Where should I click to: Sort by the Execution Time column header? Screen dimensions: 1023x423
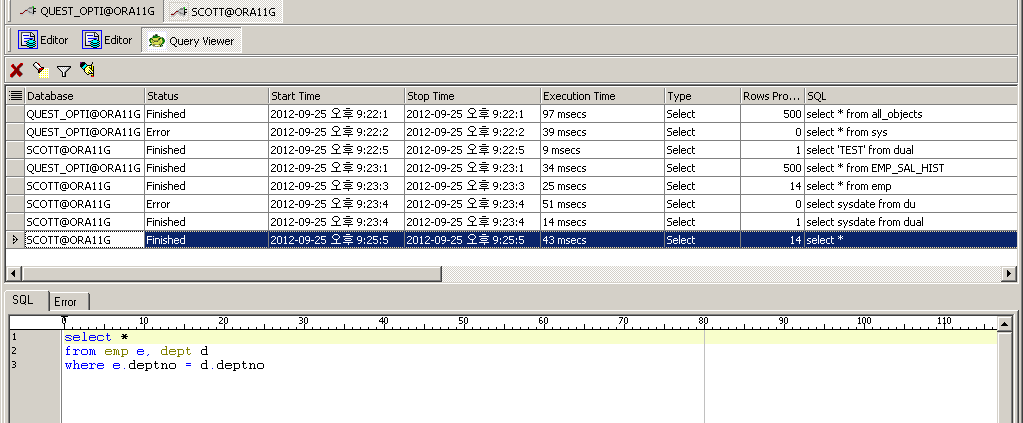coord(600,96)
